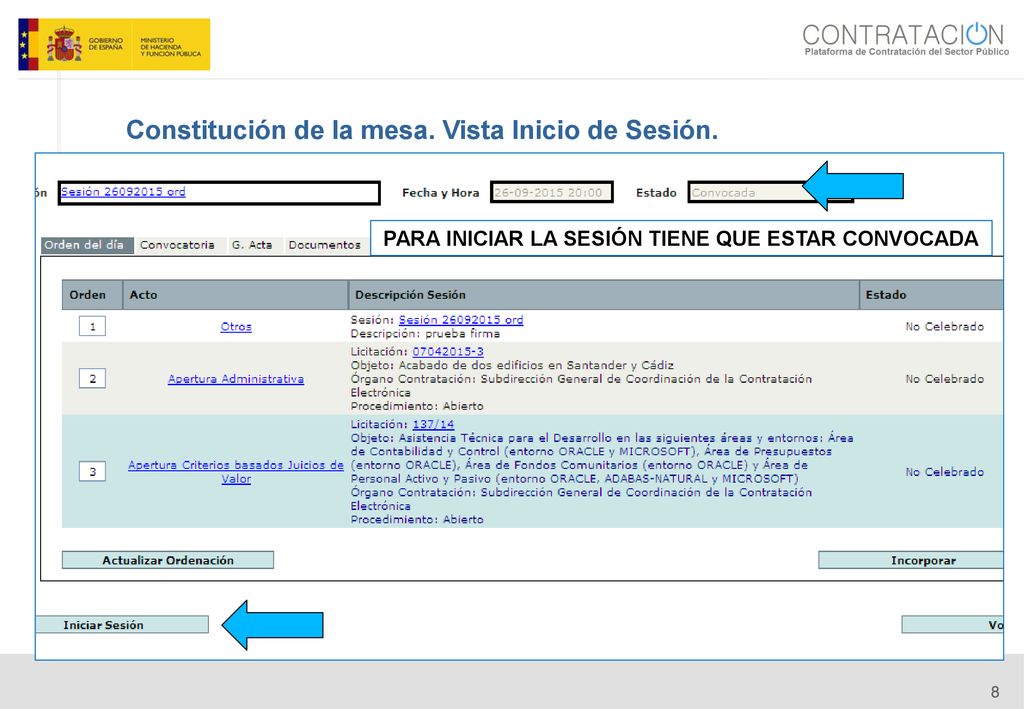Click the Descripción: prueba firma text
Viewport: 1024px width, 709px height.
(x=425, y=334)
